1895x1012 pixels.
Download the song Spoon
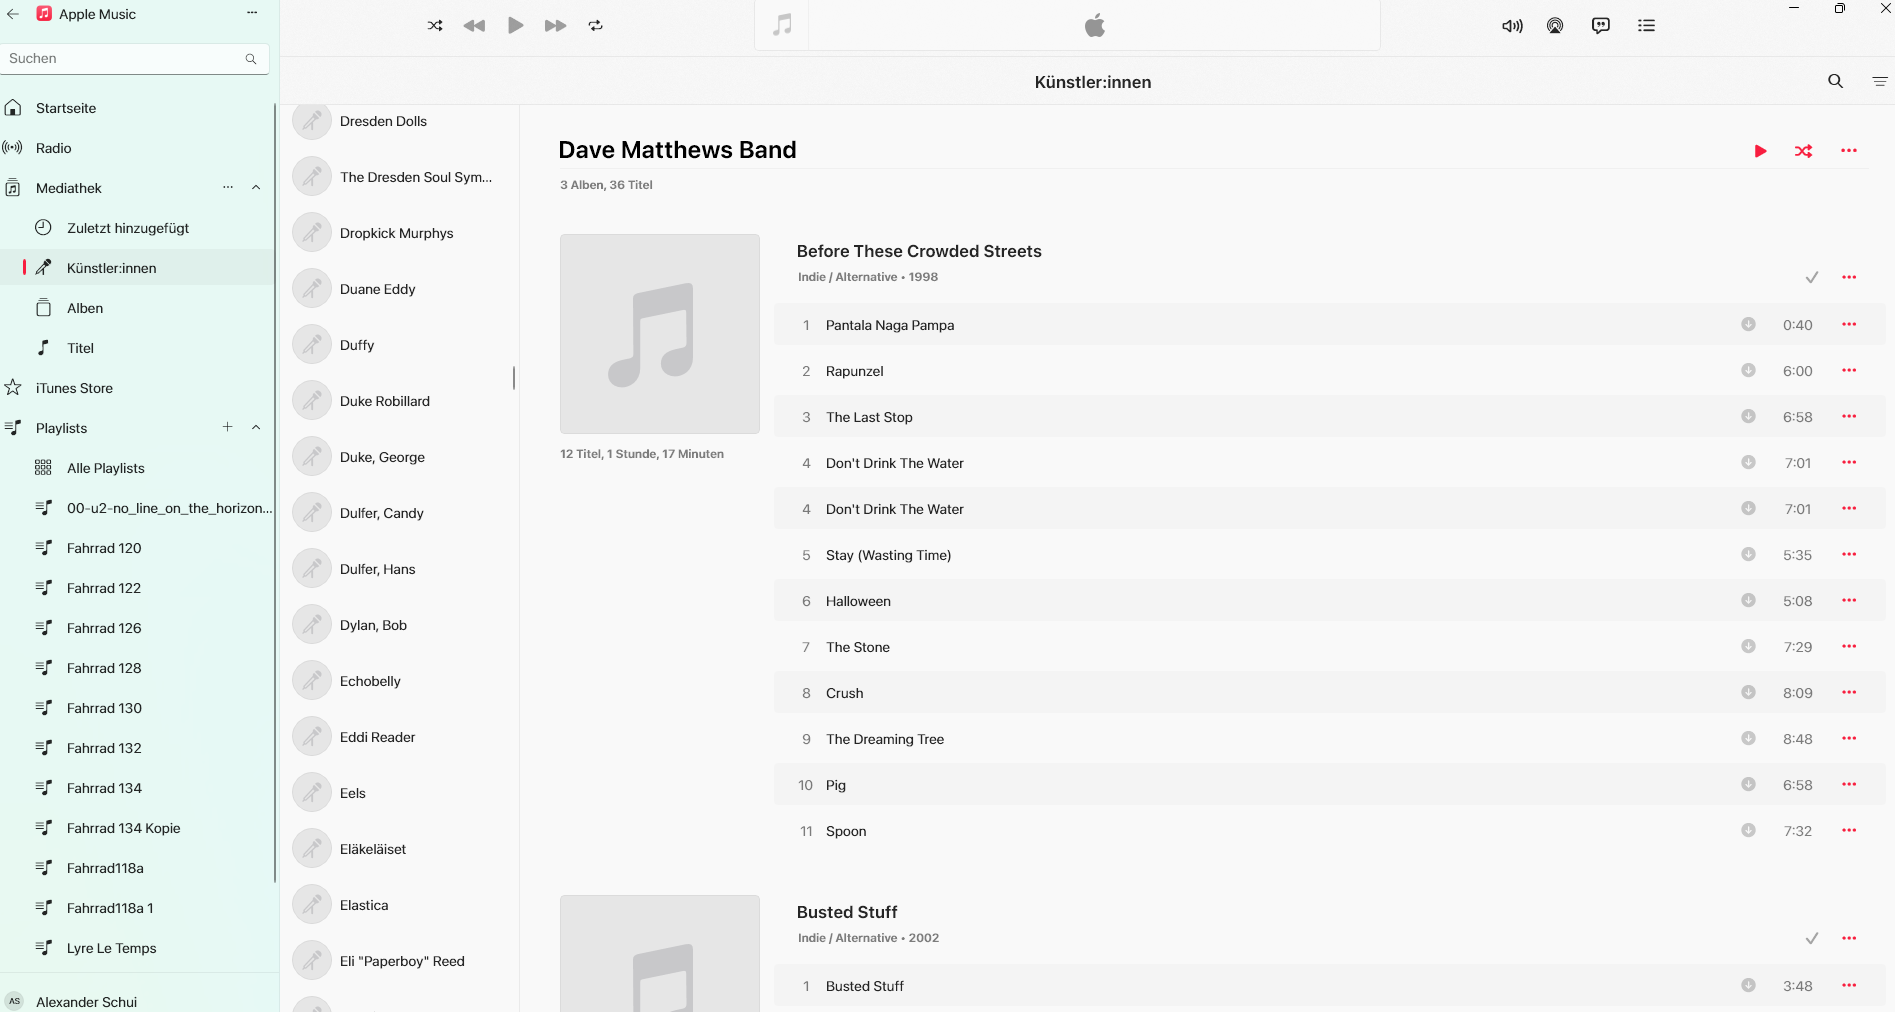1748,830
